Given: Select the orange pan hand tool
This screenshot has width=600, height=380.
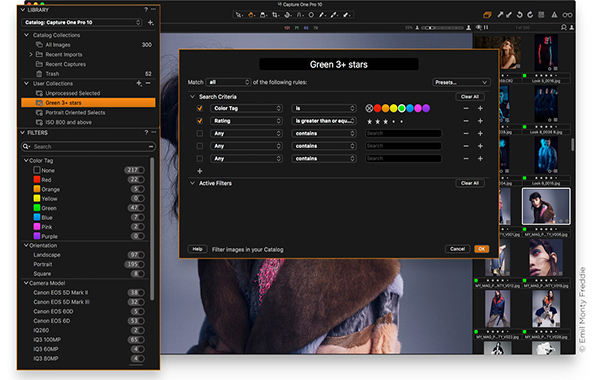Looking at the screenshot, I should pos(251,15).
